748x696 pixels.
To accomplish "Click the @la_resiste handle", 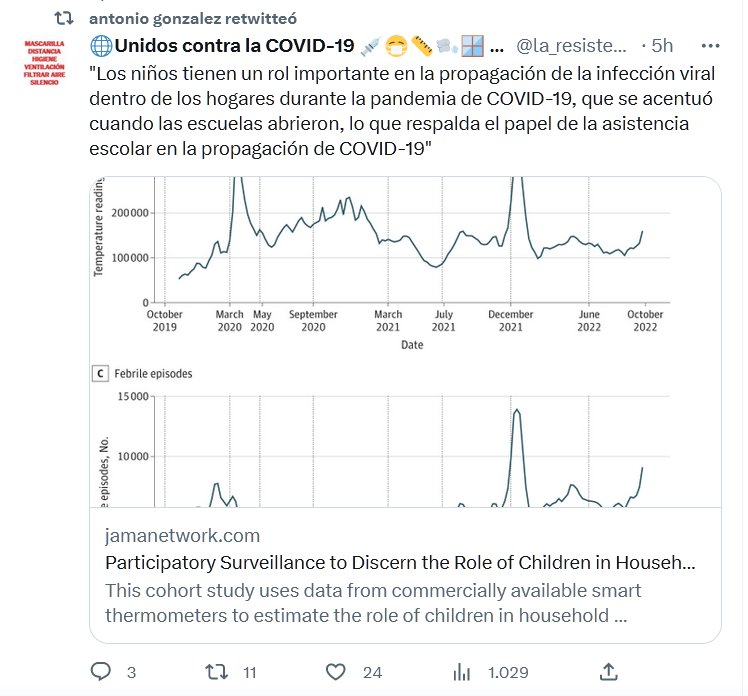I will [x=572, y=46].
